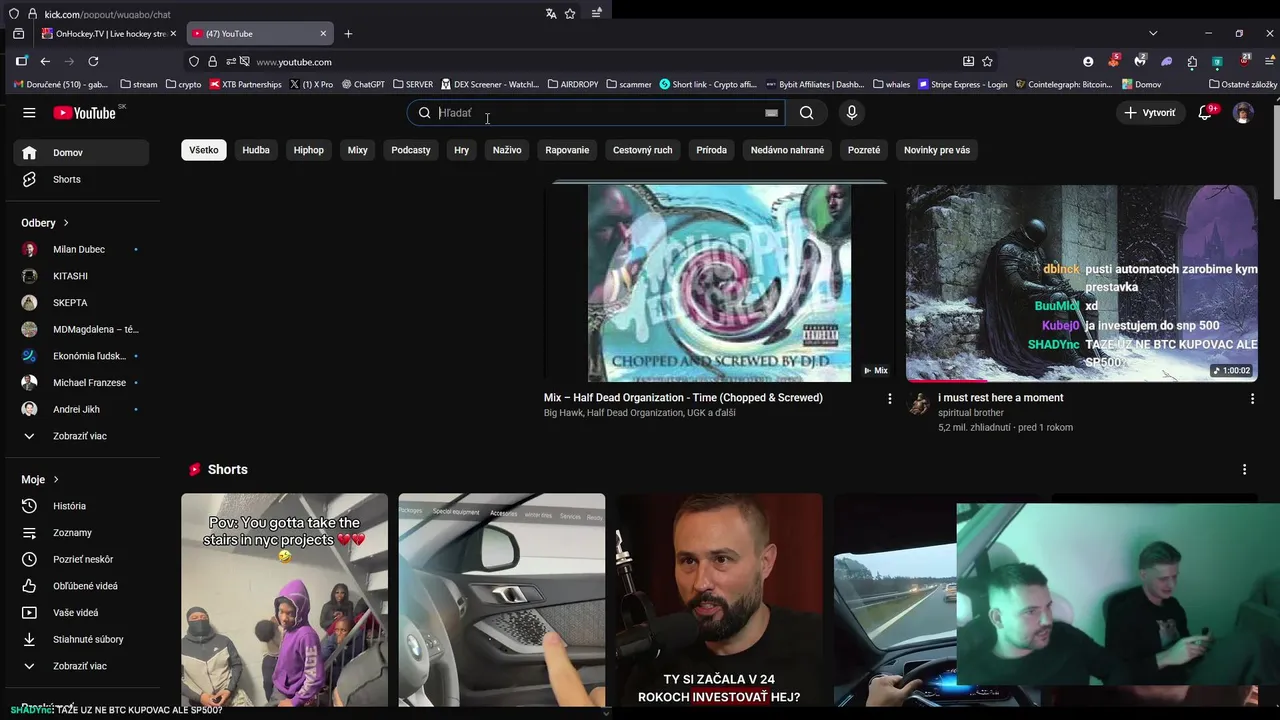Select the Nedávno nahrané filter chip
The width and height of the screenshot is (1280, 720).
(787, 150)
